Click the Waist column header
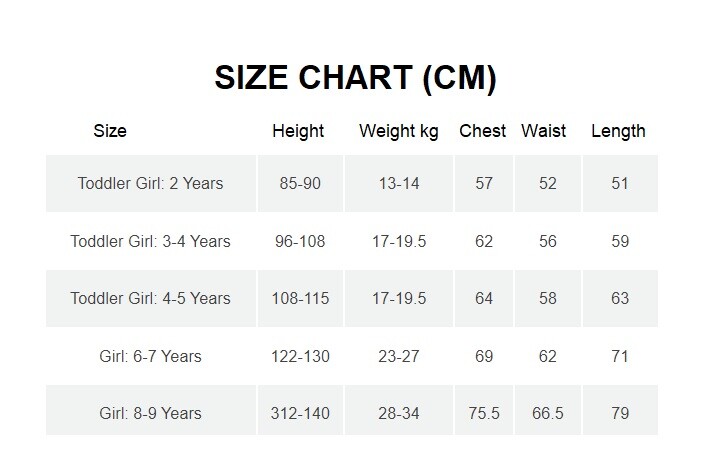This screenshot has width=707, height=449. click(543, 131)
